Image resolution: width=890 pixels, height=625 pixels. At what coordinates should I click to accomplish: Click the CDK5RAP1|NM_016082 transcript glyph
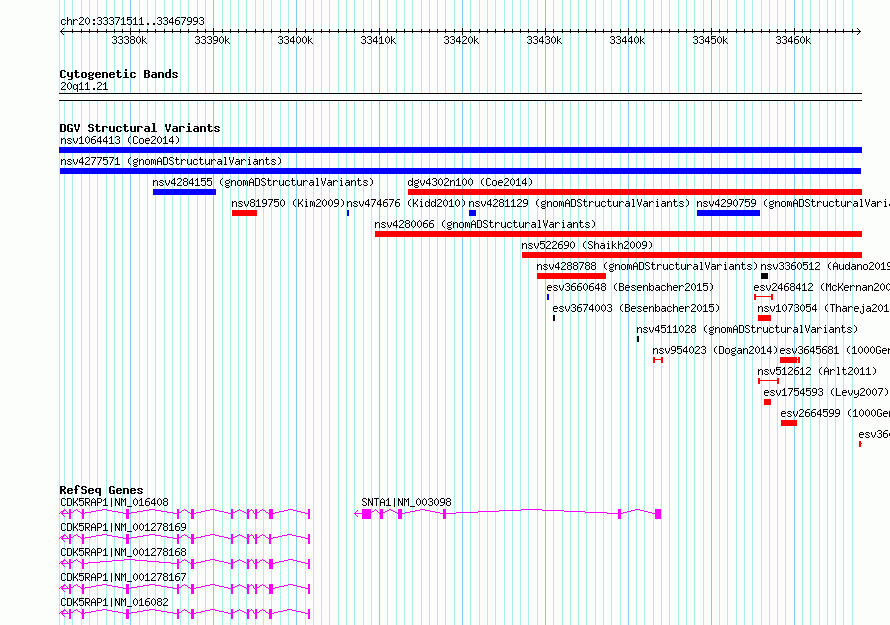pyautogui.click(x=185, y=614)
